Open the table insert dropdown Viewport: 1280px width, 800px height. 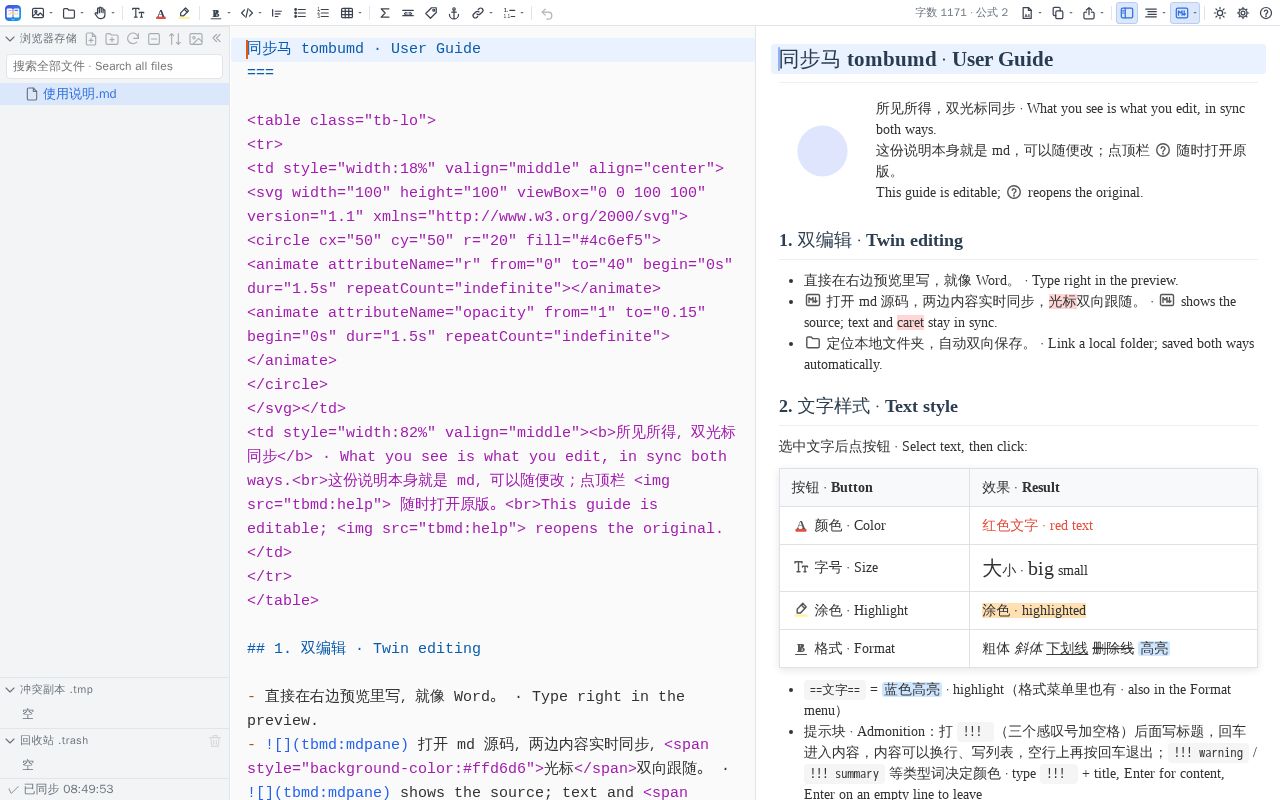[x=351, y=13]
